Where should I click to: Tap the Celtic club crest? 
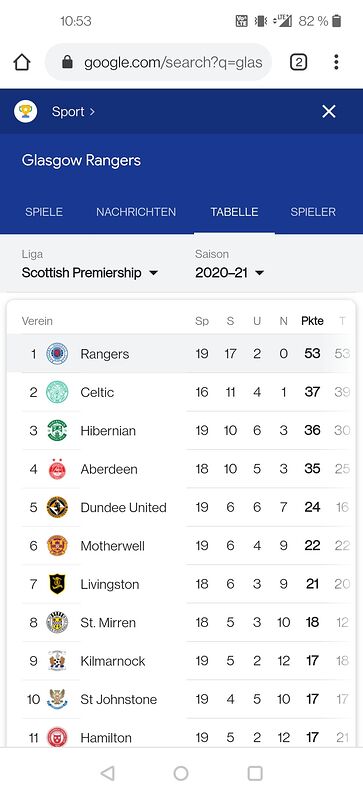(57, 392)
